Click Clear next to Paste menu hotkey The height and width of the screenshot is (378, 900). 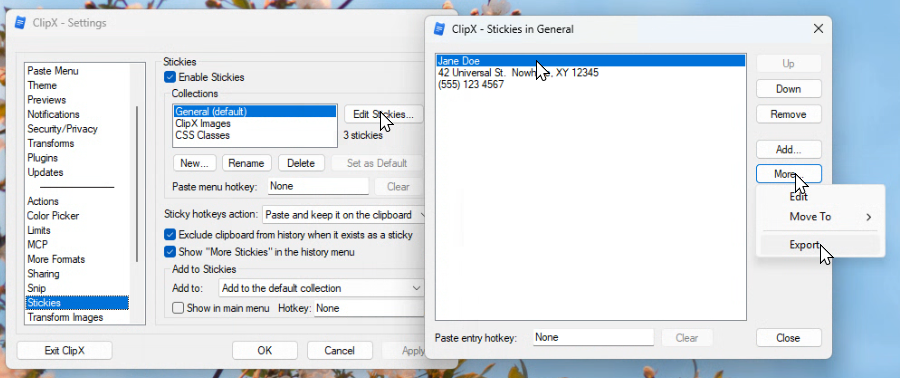[398, 186]
